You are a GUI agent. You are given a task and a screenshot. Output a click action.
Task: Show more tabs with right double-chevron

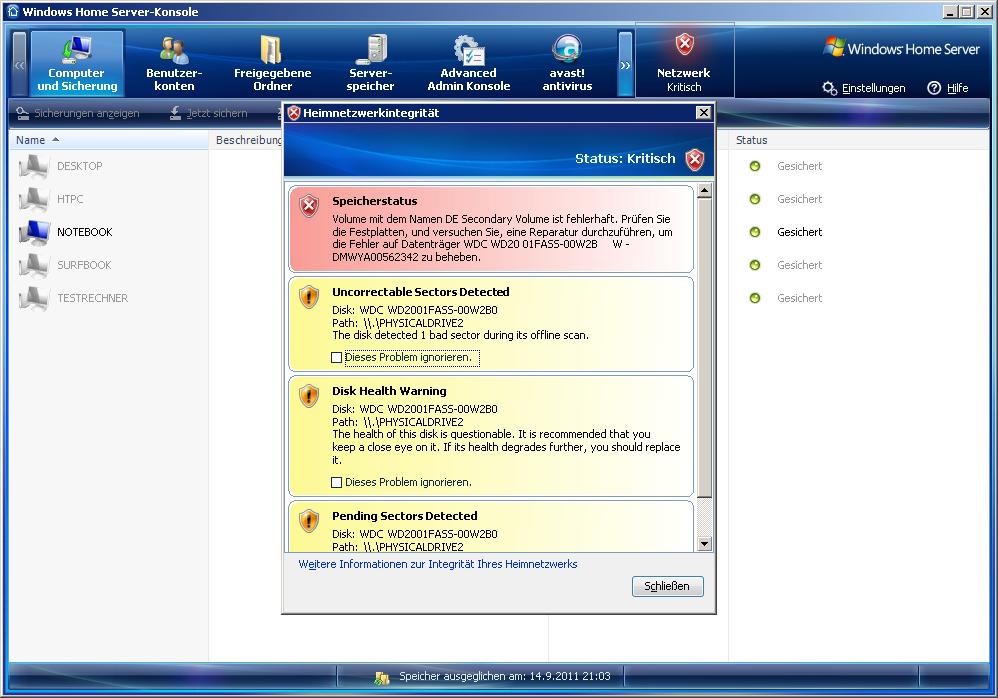(625, 65)
